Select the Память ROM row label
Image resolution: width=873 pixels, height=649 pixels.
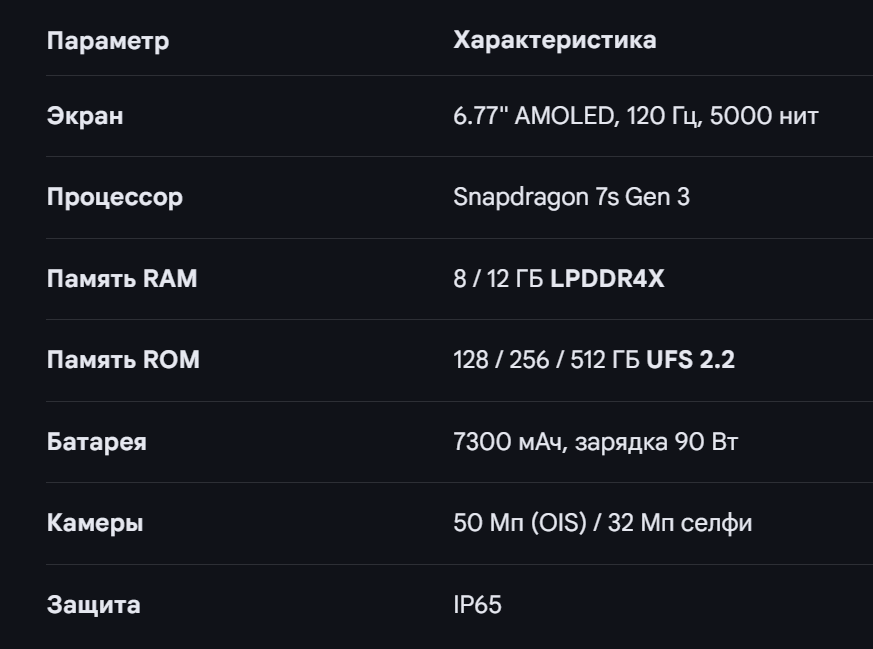pyautogui.click(x=123, y=360)
